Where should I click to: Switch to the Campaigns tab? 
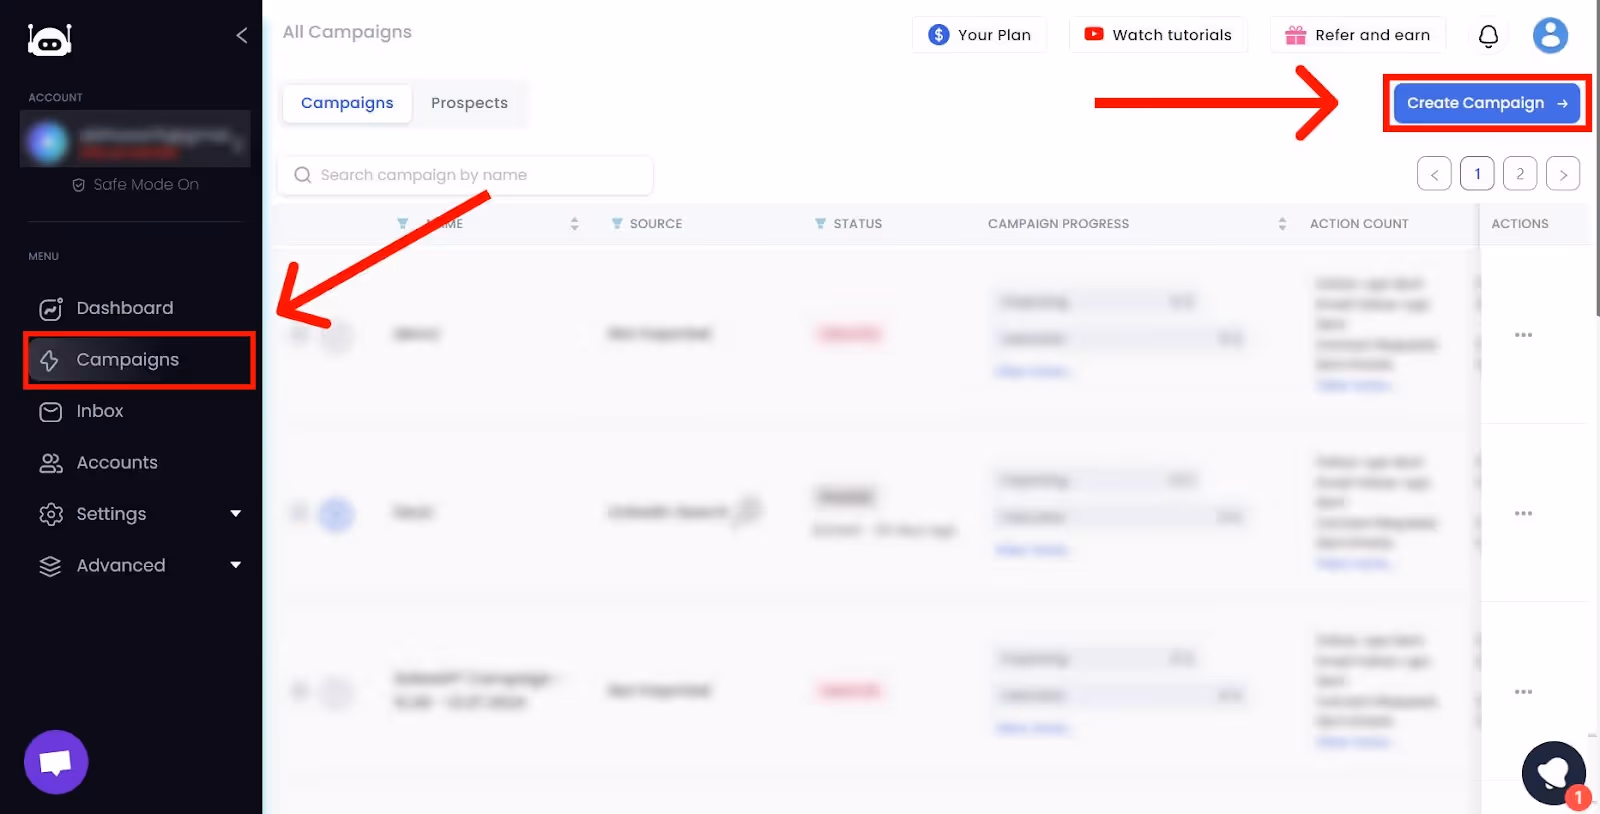347,103
